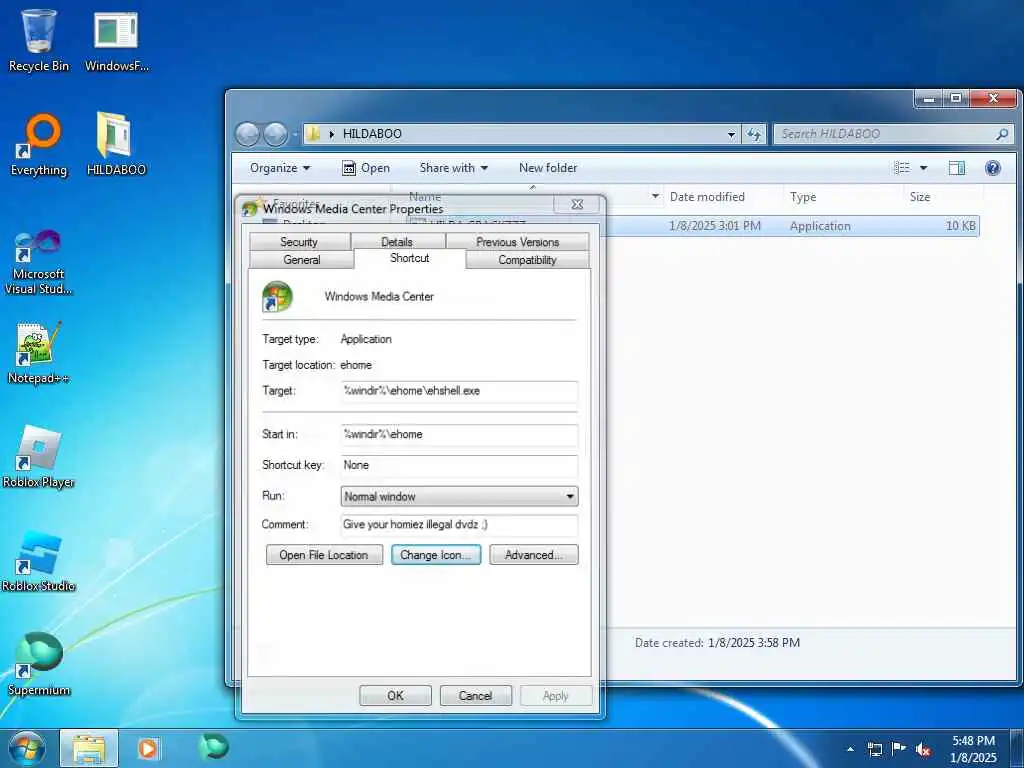1024x768 pixels.
Task: Select the Everything desktop shortcut
Action: pos(39,145)
